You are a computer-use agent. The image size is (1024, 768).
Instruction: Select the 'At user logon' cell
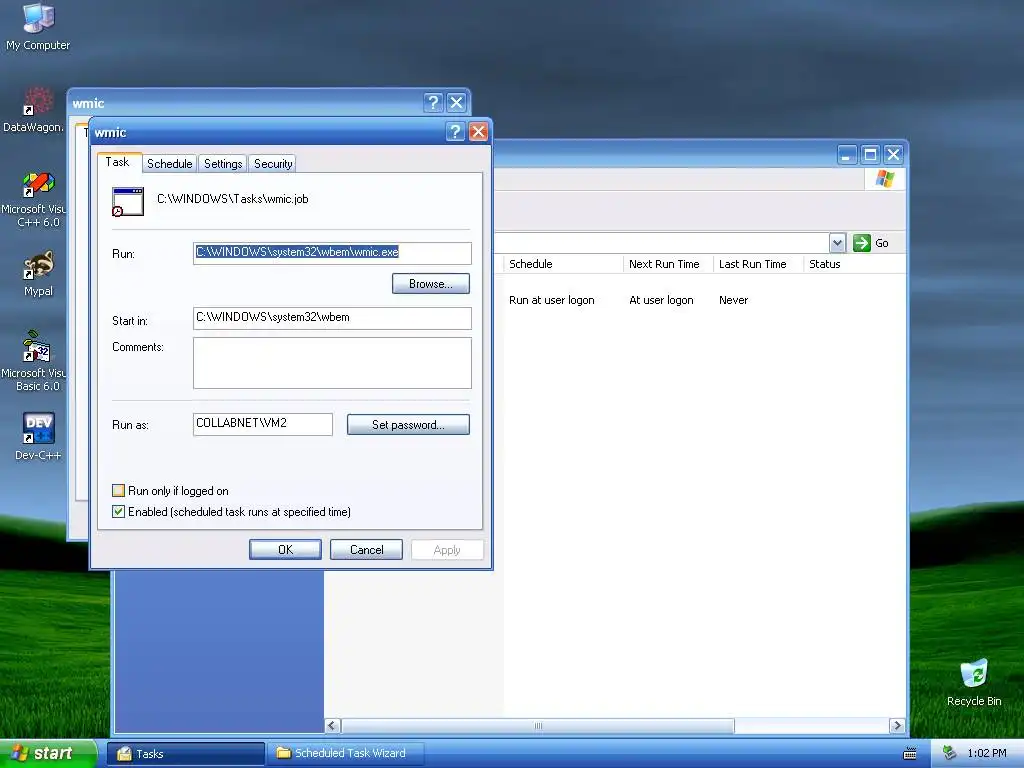tap(661, 300)
